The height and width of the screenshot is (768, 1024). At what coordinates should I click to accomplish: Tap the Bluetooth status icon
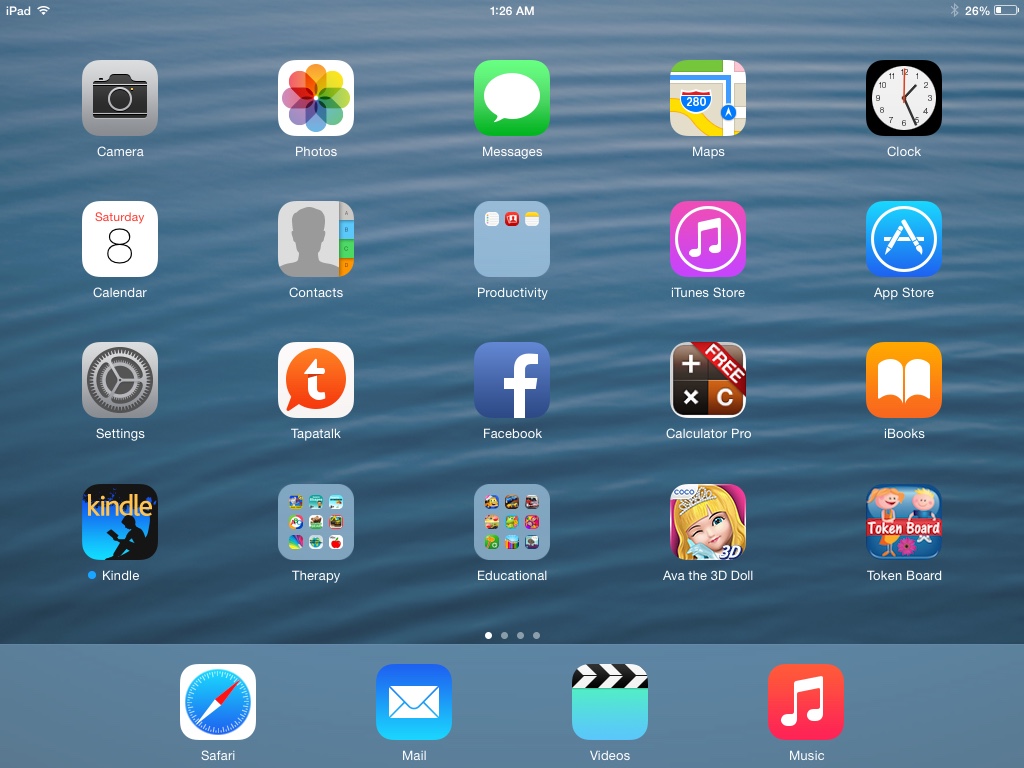(954, 10)
